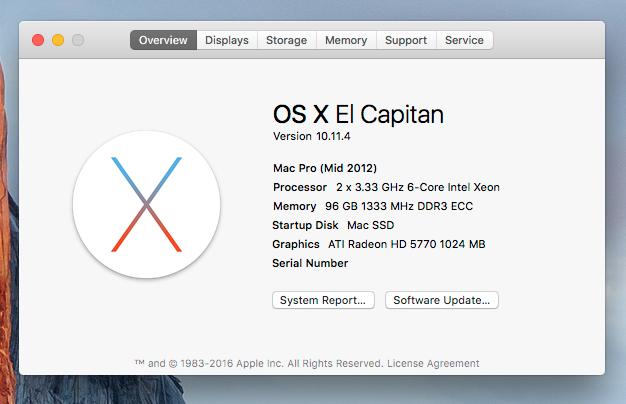Viewport: 626px width, 404px height.
Task: Go to the Memory tab
Action: (x=346, y=40)
